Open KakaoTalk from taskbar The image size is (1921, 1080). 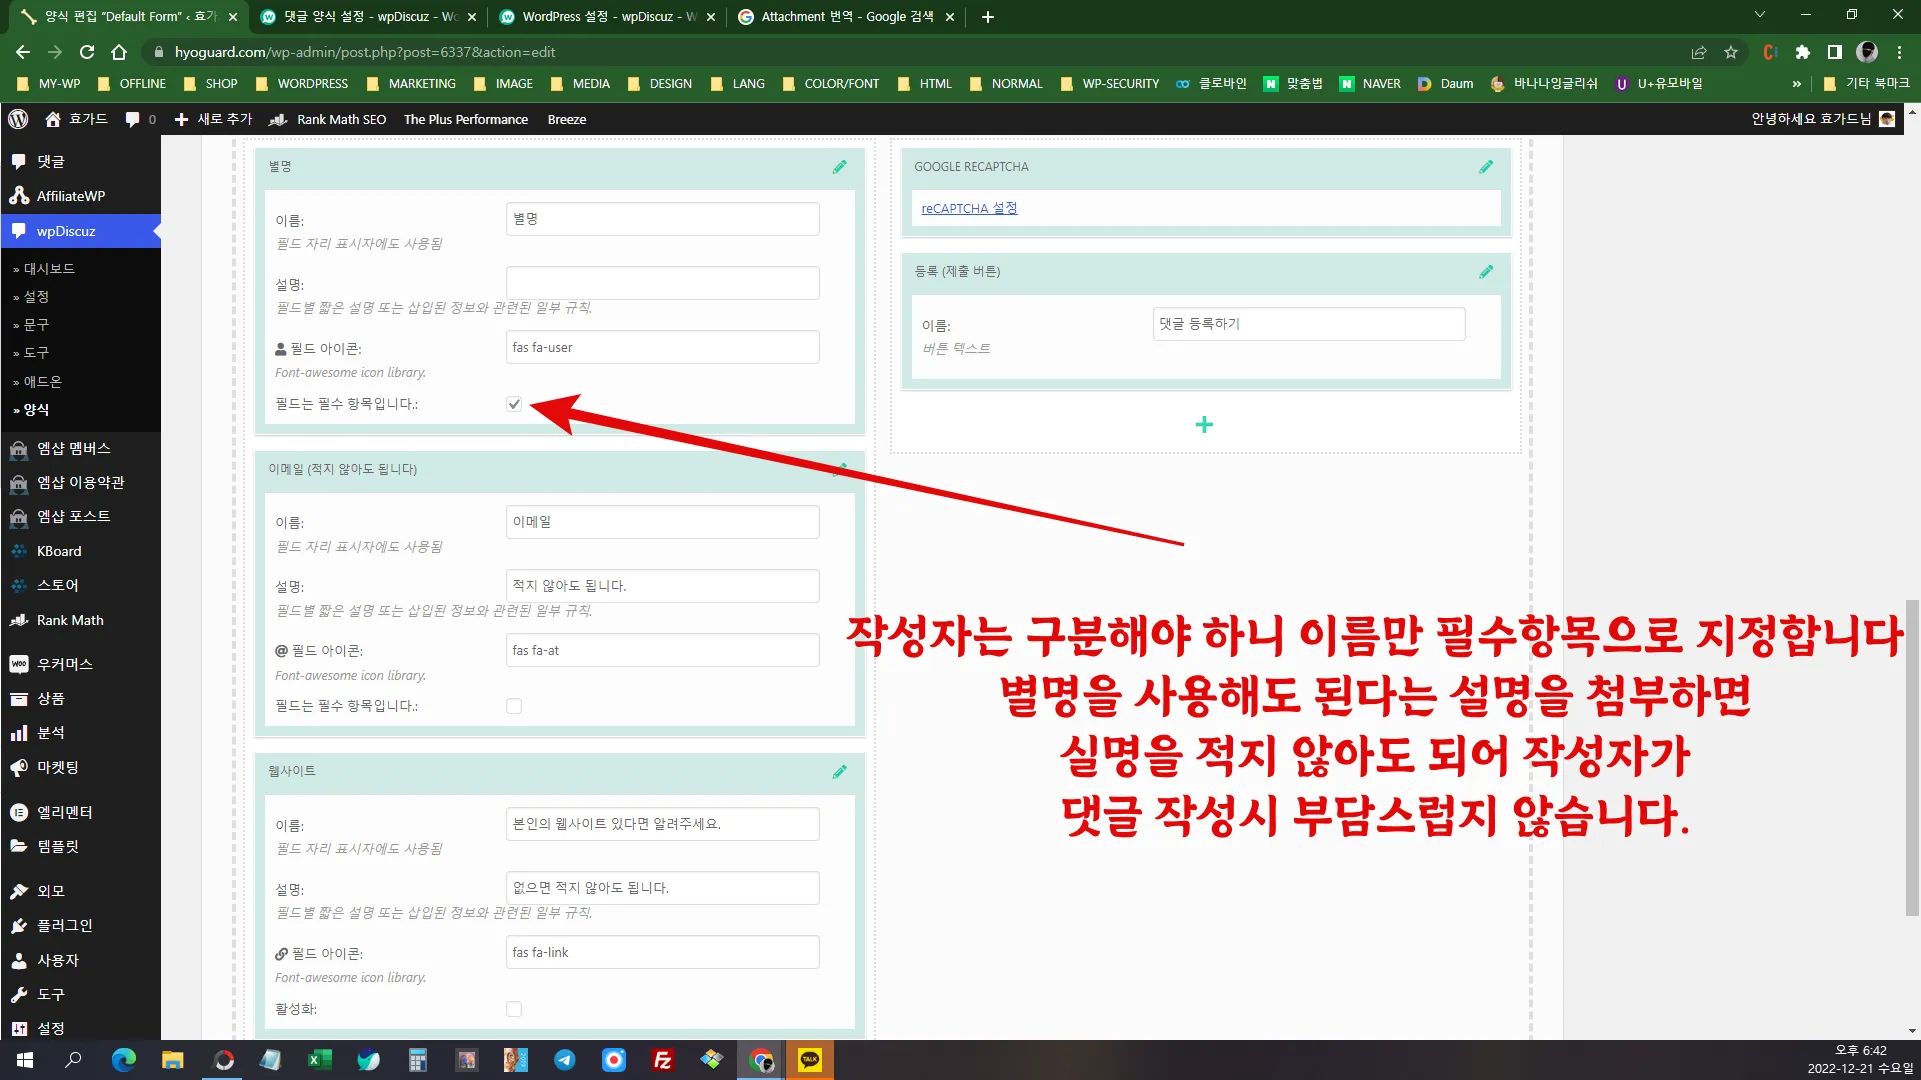coord(810,1060)
